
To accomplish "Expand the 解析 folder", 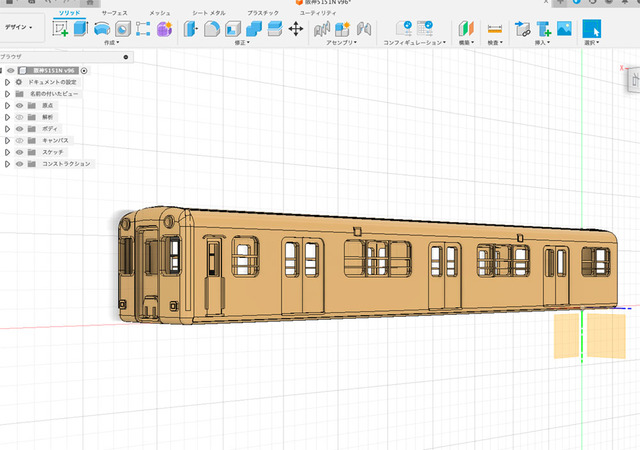I will pyautogui.click(x=7, y=117).
